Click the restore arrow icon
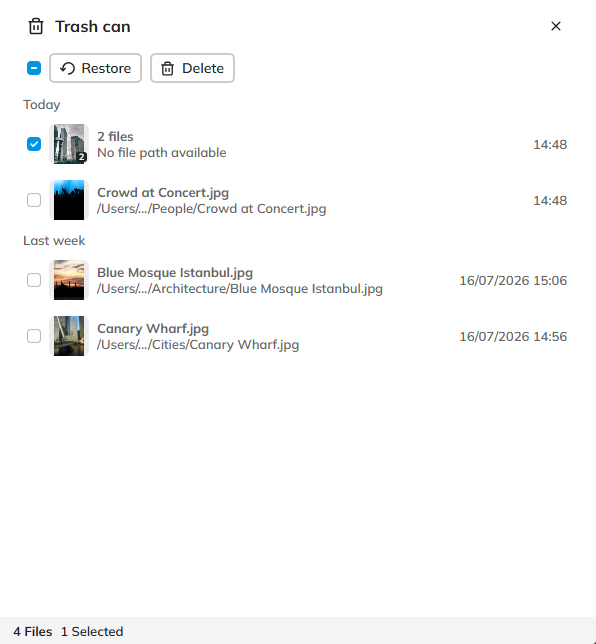The image size is (596, 644). pos(67,68)
